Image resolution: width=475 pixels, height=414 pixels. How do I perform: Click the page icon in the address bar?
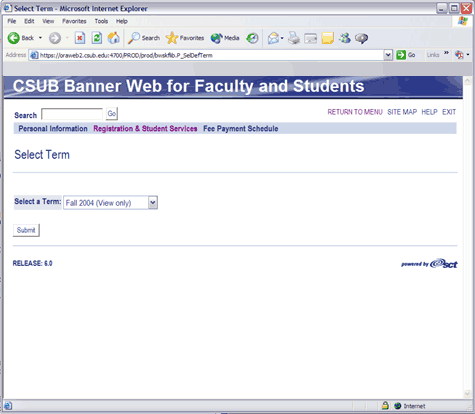[x=34, y=55]
